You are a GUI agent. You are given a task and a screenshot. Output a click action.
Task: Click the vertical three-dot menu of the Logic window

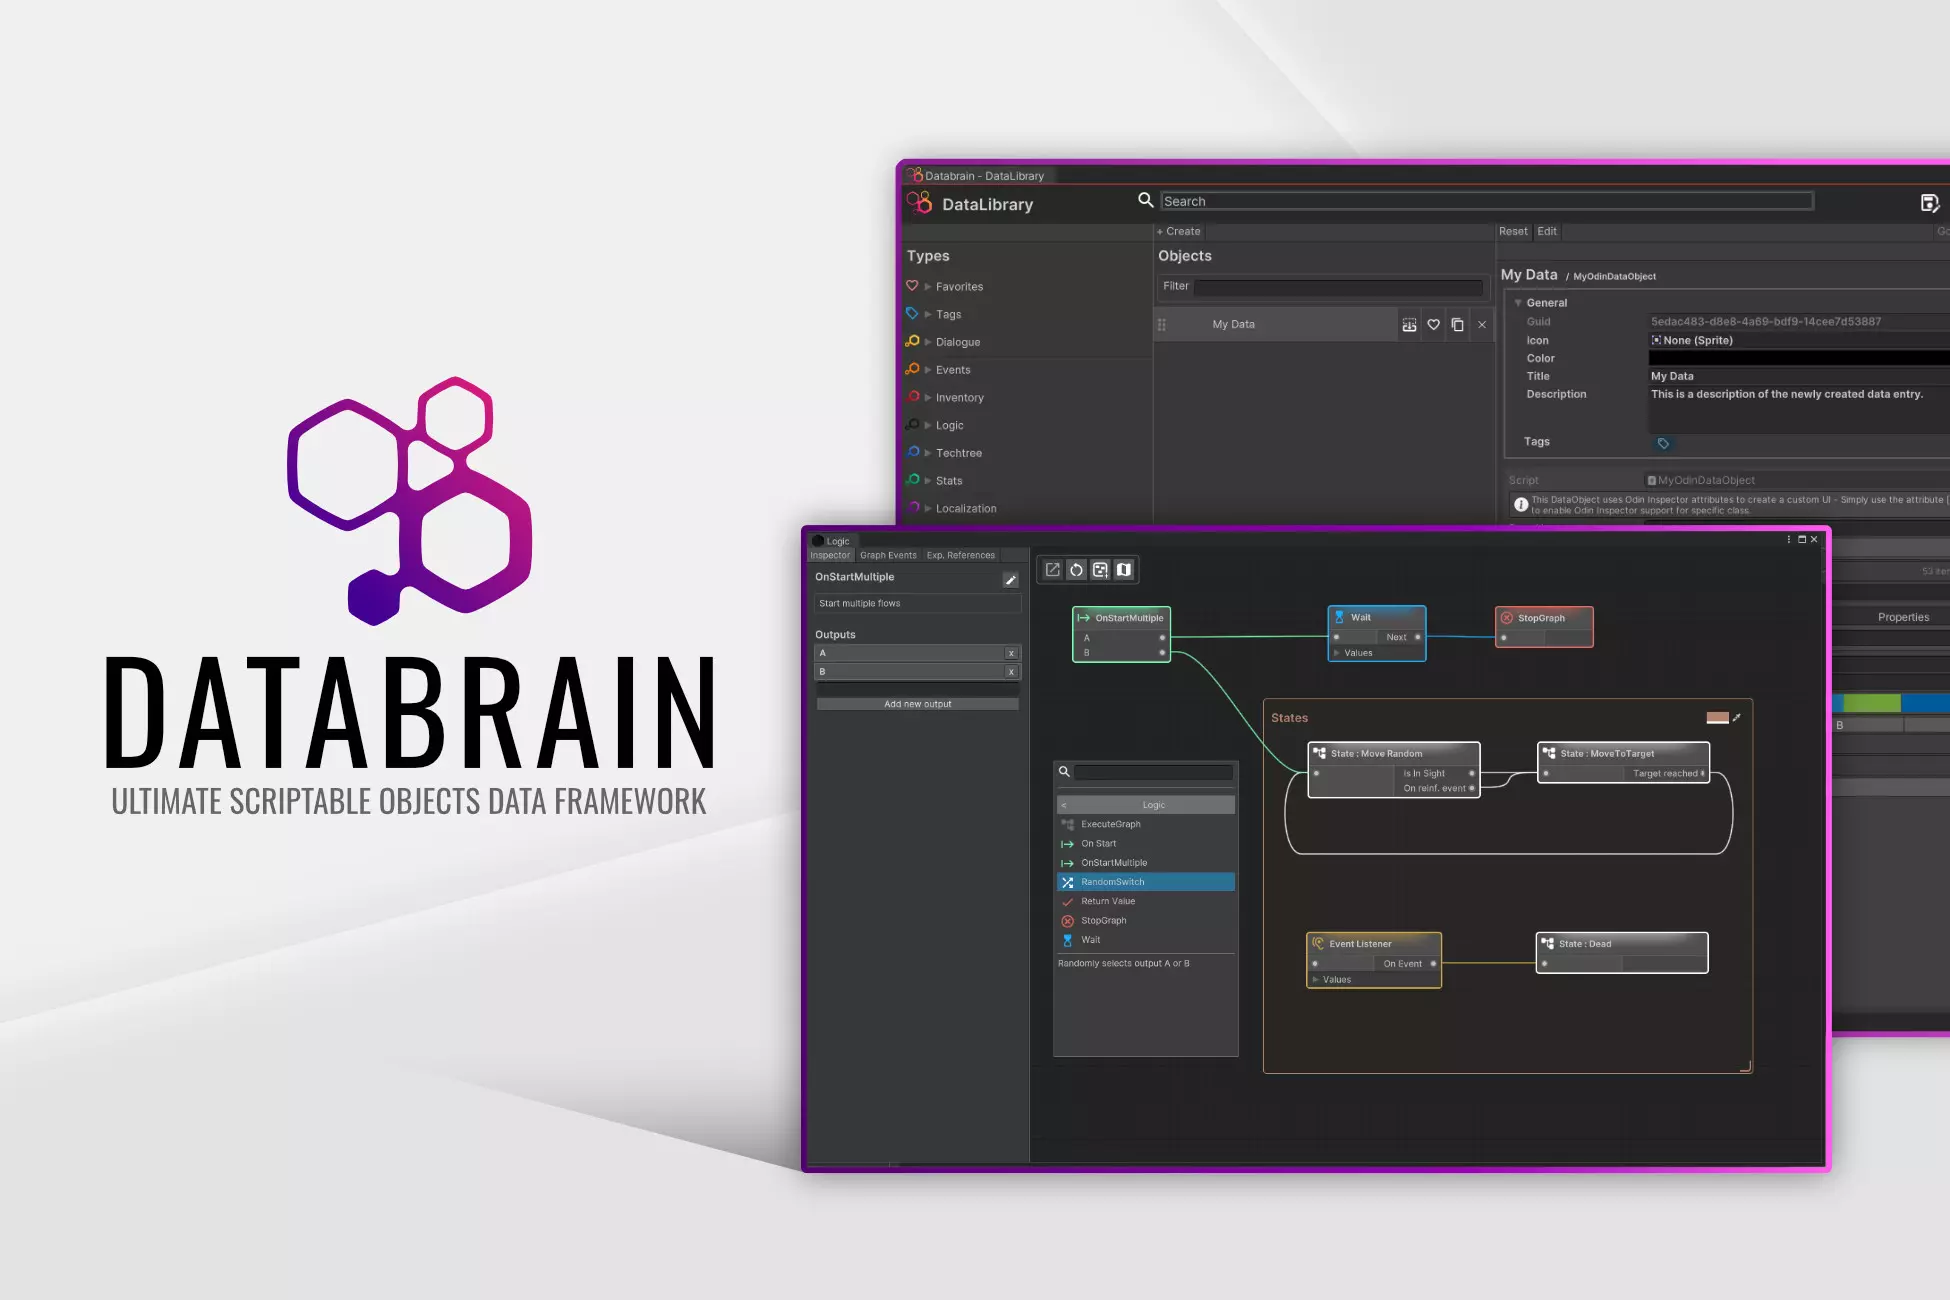pos(1789,540)
